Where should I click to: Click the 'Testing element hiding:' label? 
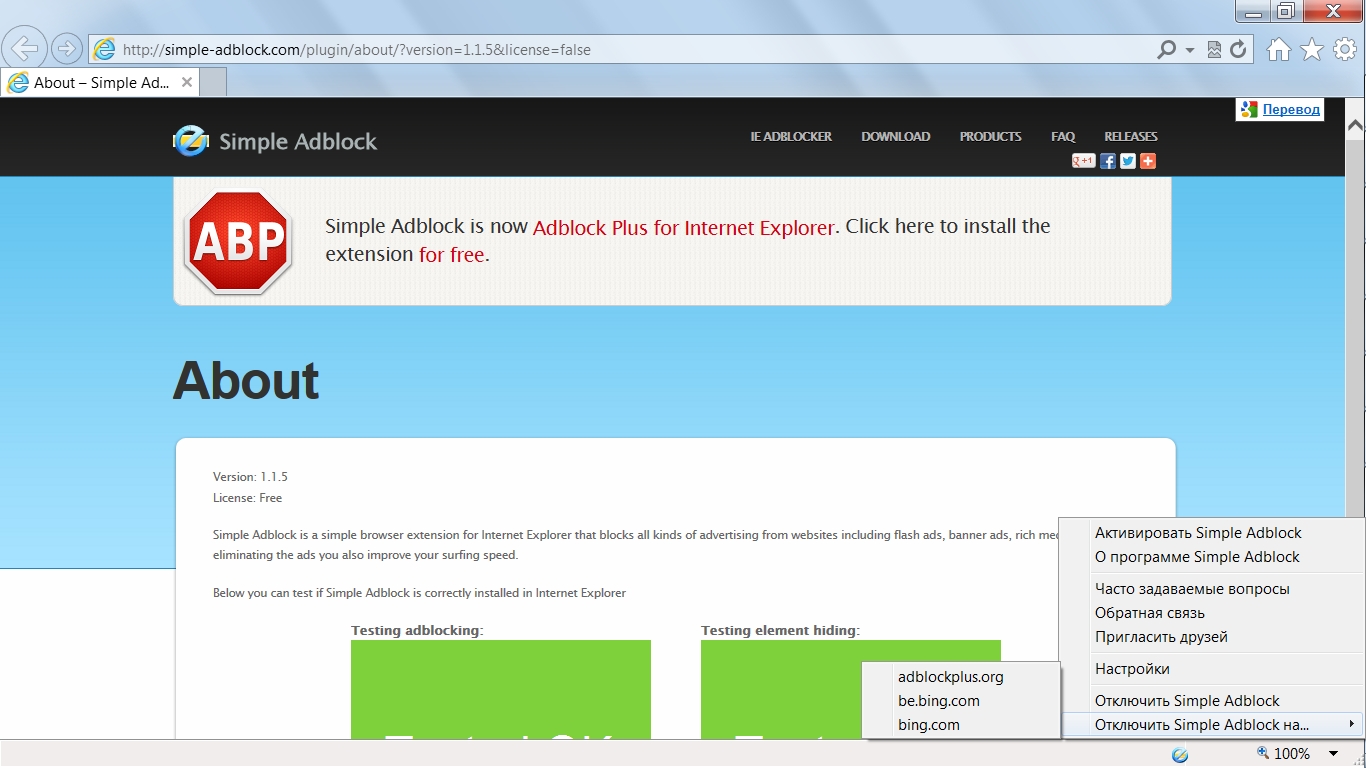(x=780, y=630)
